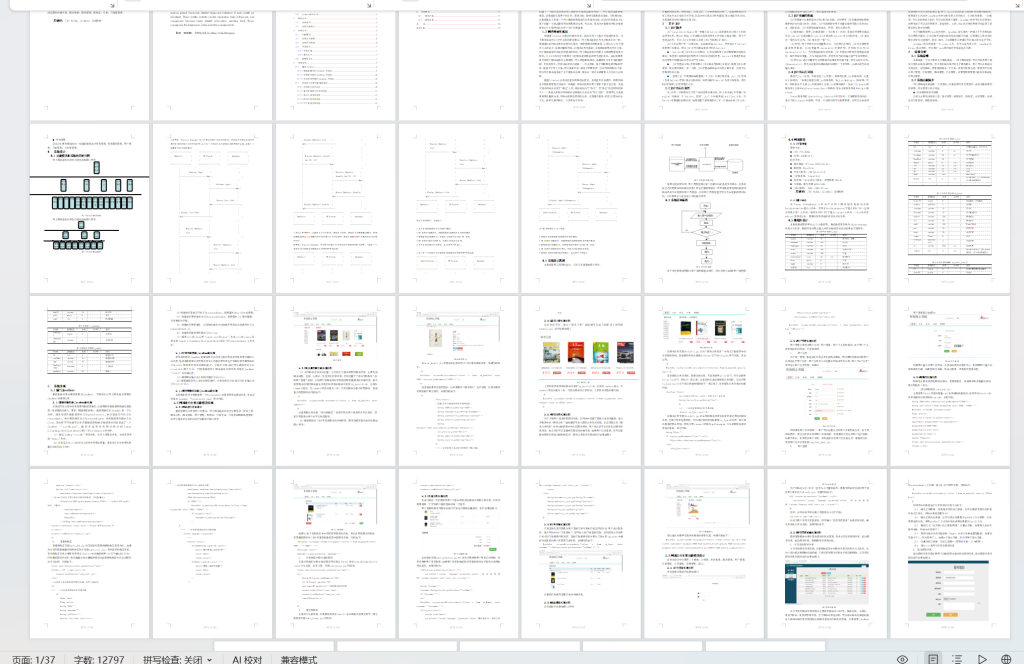Switch to page layout view icon
The width and height of the screenshot is (1024, 664).
933,659
